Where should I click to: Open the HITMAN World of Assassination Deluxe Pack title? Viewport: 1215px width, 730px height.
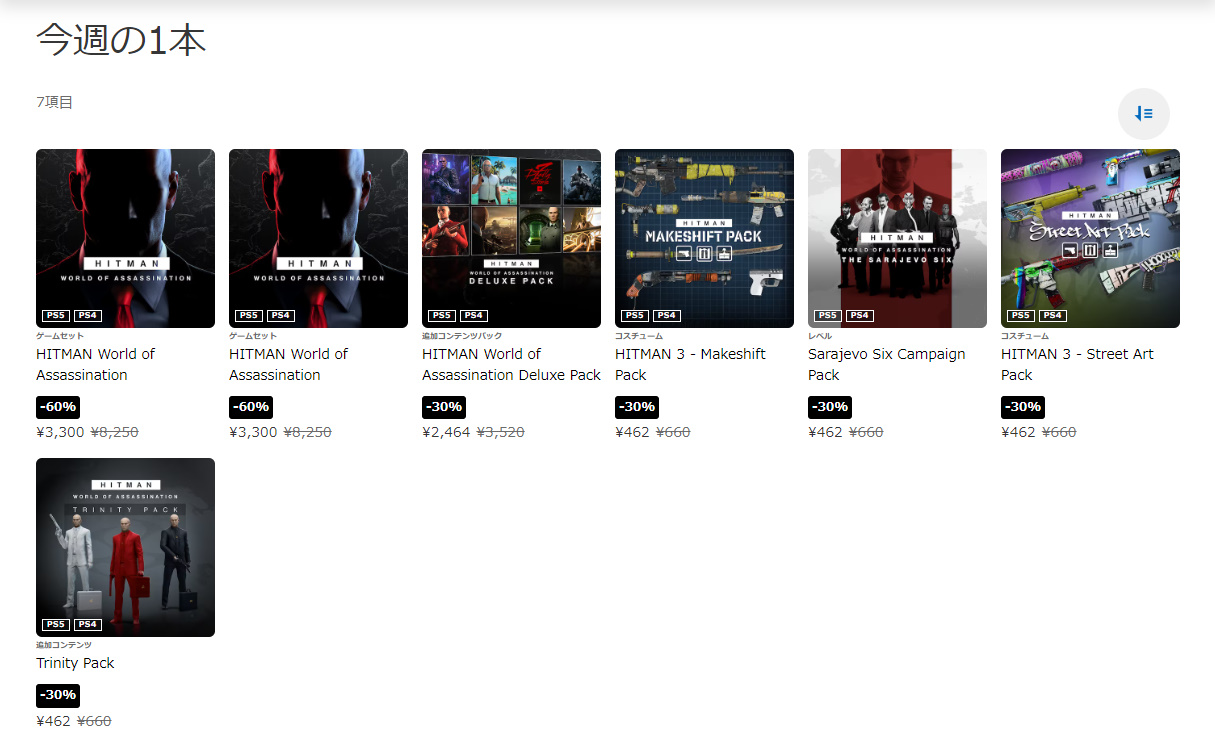point(511,364)
